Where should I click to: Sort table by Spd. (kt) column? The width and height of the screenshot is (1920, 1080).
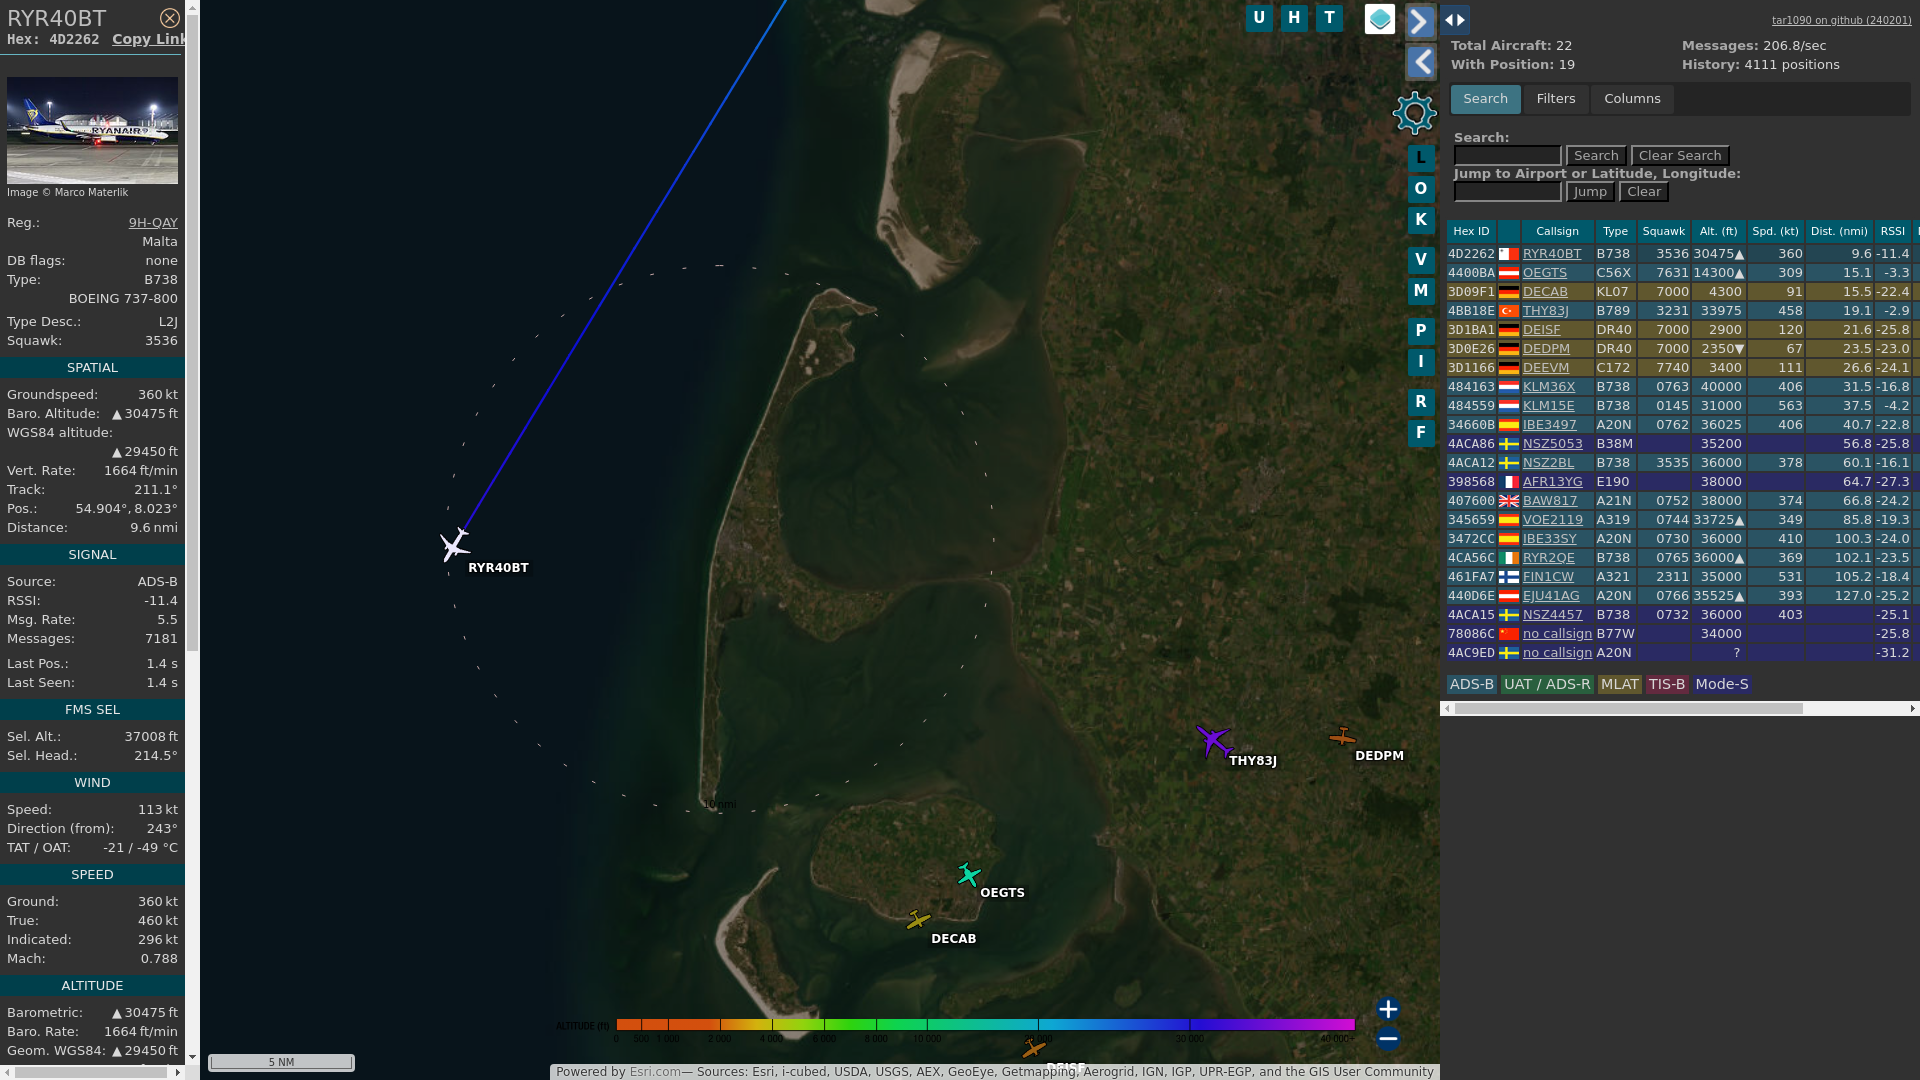[x=1776, y=231]
